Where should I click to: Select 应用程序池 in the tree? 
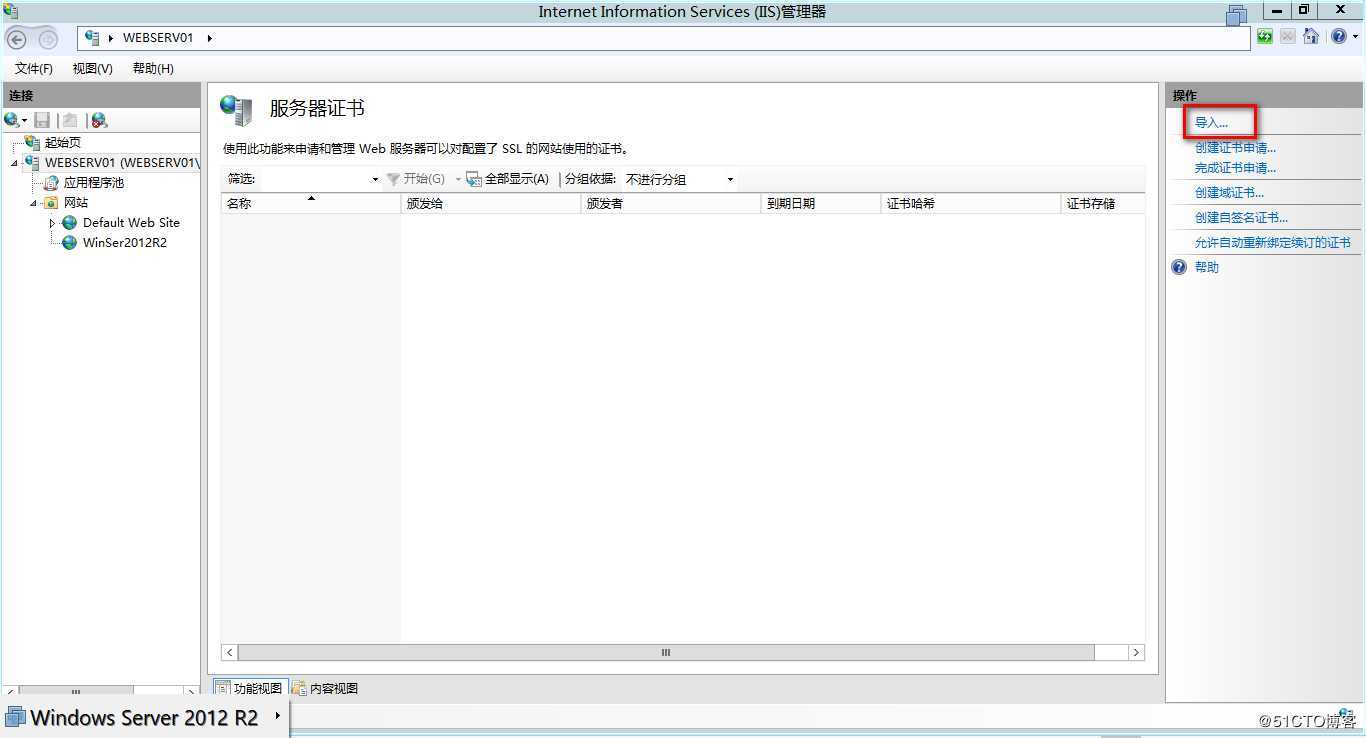coord(94,183)
